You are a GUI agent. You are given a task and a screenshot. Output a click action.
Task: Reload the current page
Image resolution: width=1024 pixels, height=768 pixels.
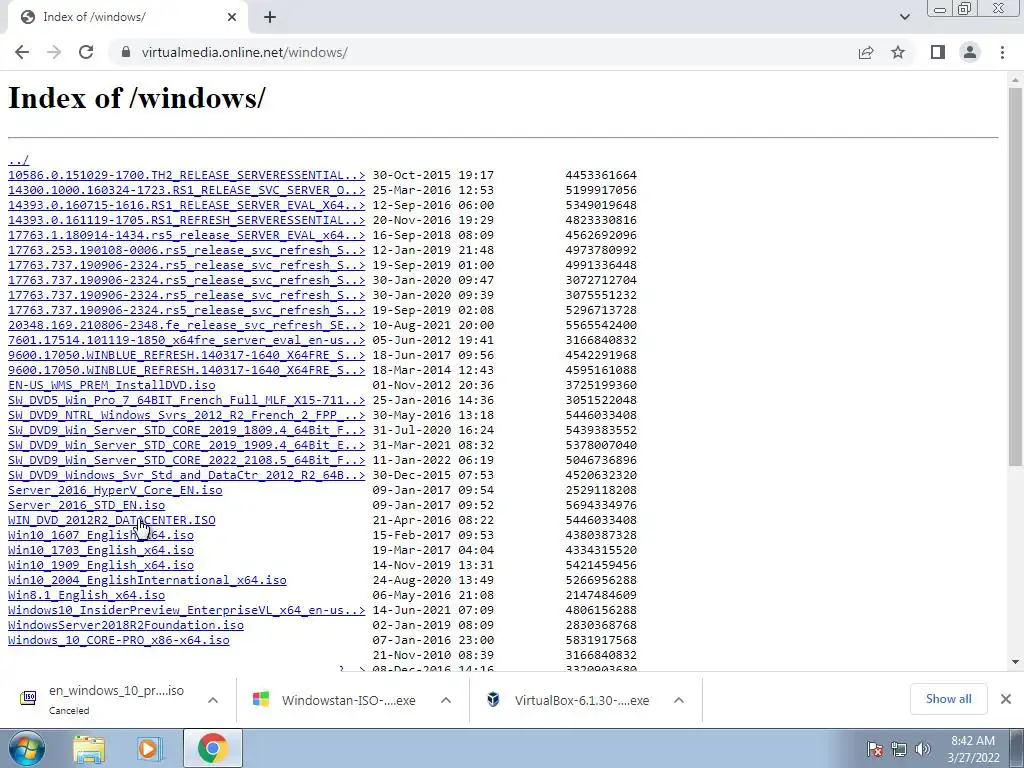click(x=86, y=52)
